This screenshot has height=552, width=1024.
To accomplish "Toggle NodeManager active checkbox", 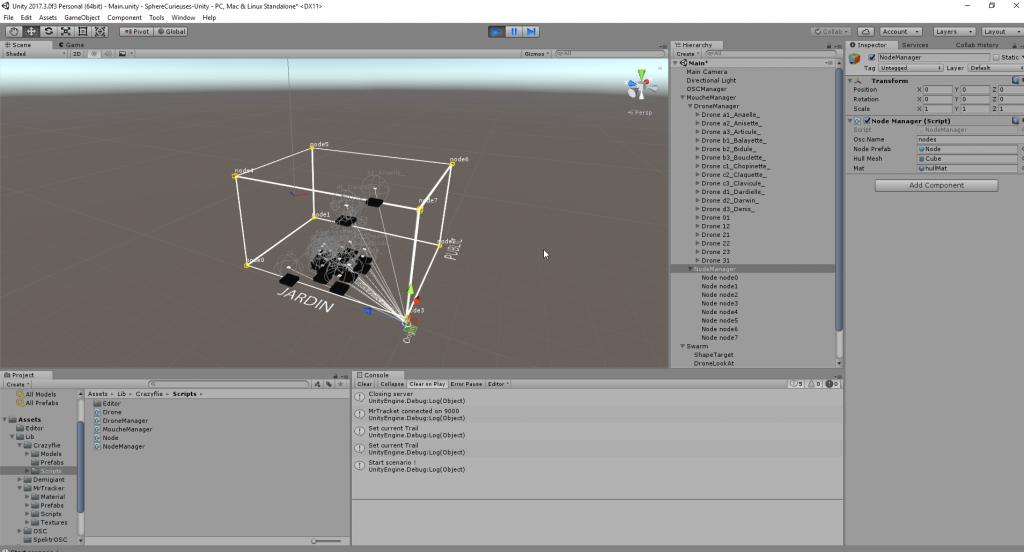I will (872, 57).
